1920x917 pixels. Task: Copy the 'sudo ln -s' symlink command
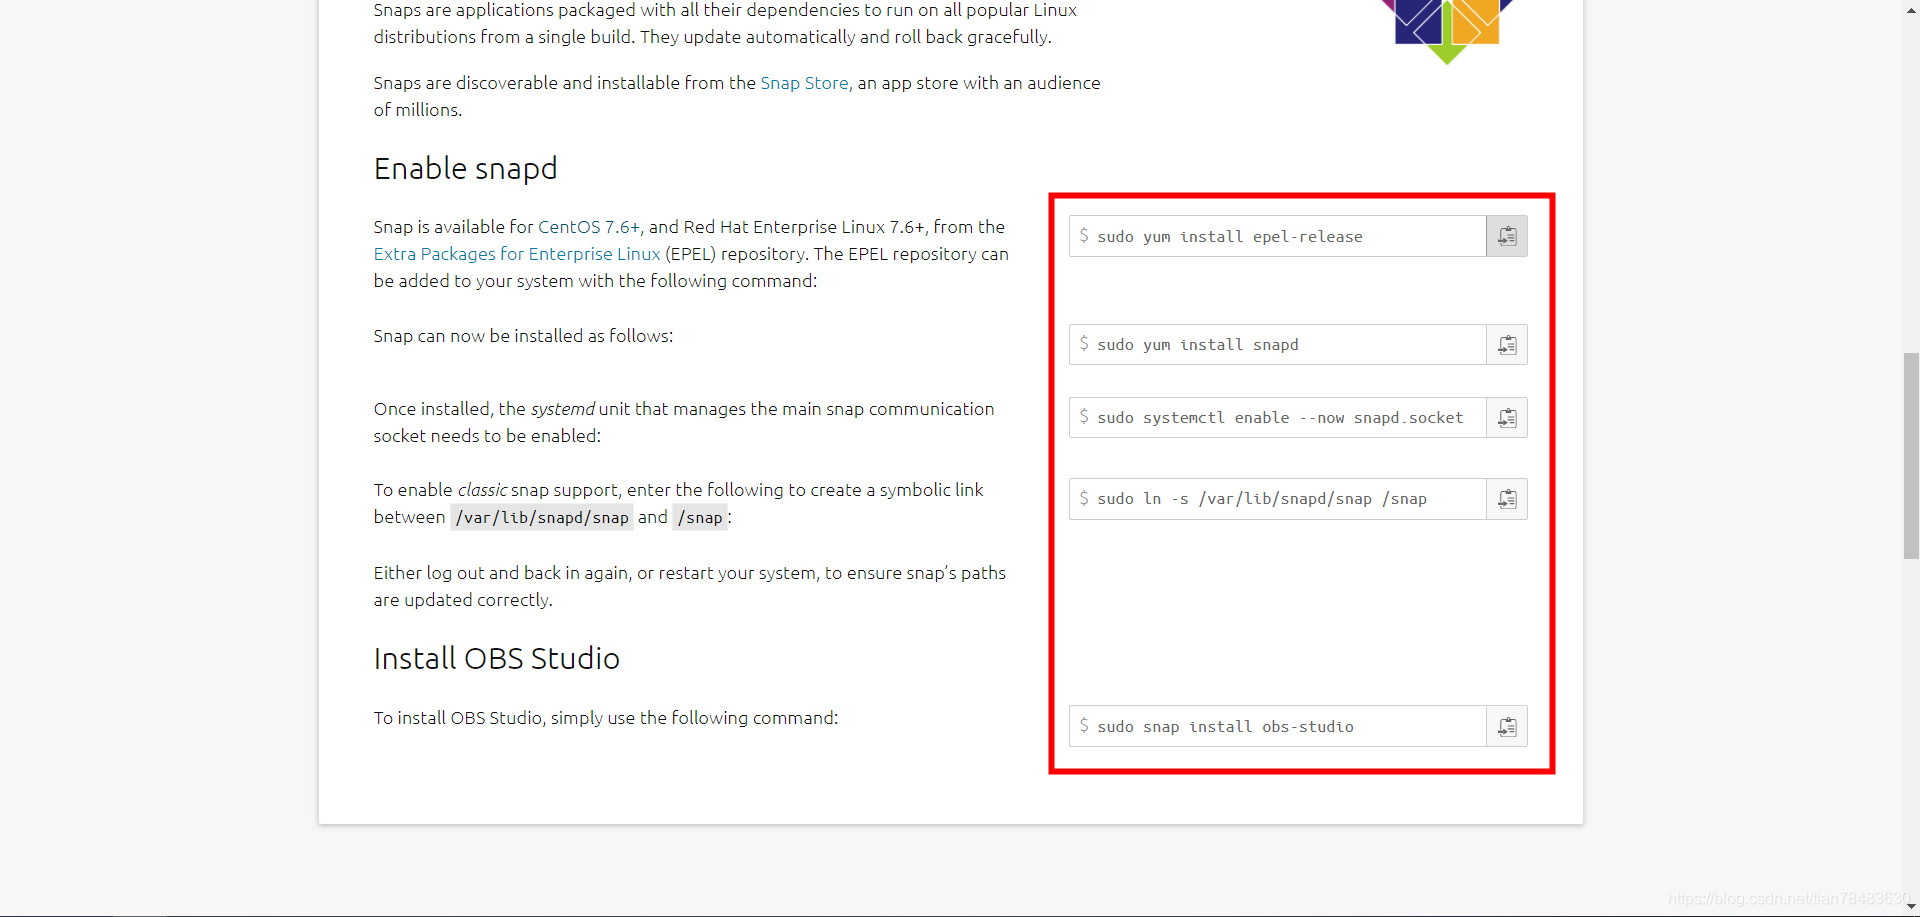pyautogui.click(x=1507, y=499)
